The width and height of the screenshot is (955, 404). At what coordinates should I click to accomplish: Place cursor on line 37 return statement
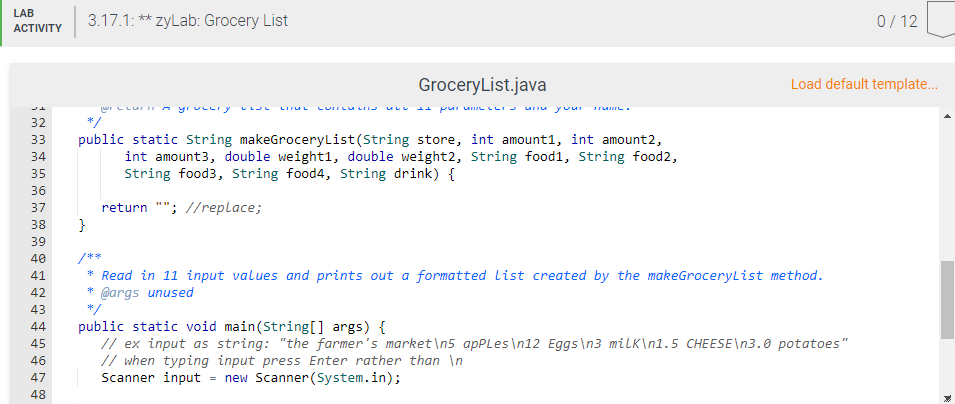coord(181,208)
